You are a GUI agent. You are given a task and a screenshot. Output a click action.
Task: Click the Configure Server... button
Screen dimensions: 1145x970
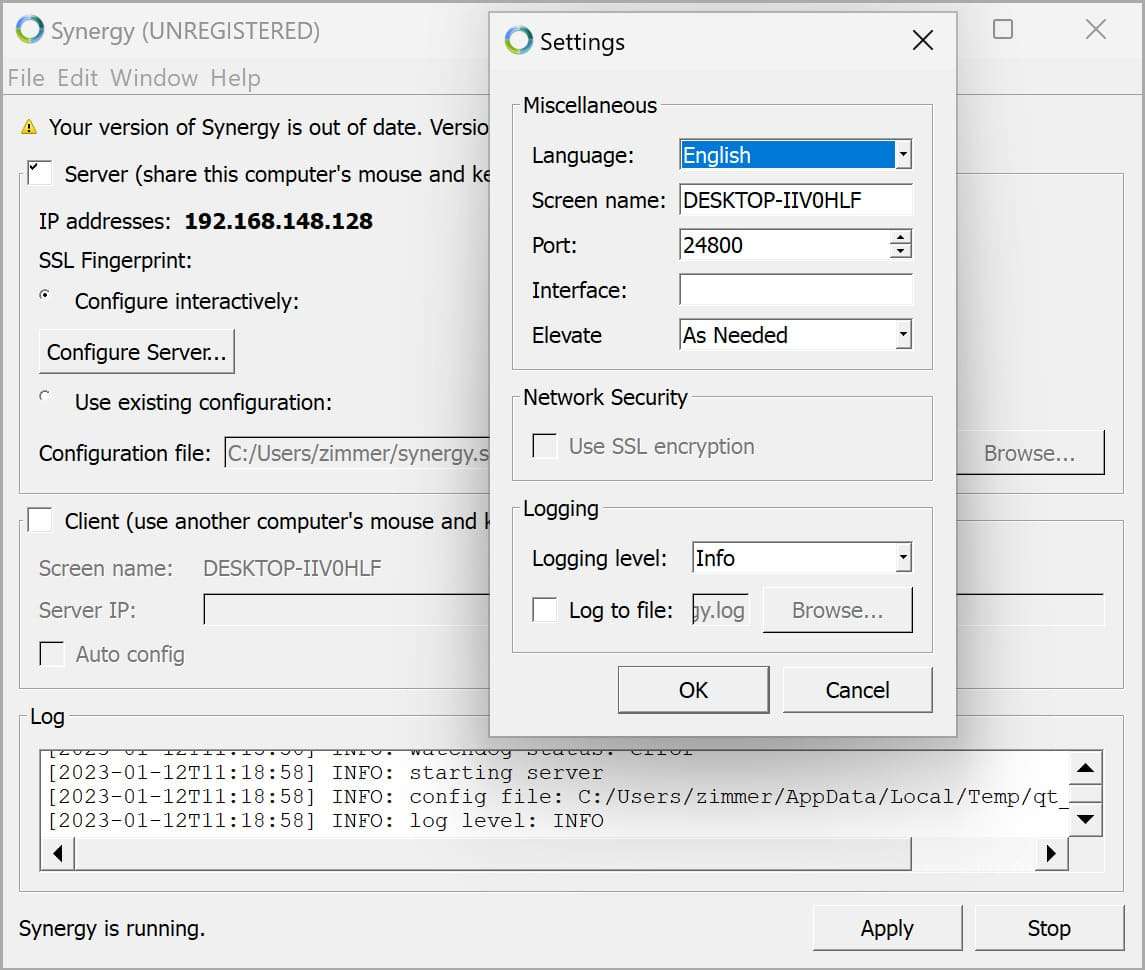click(137, 351)
